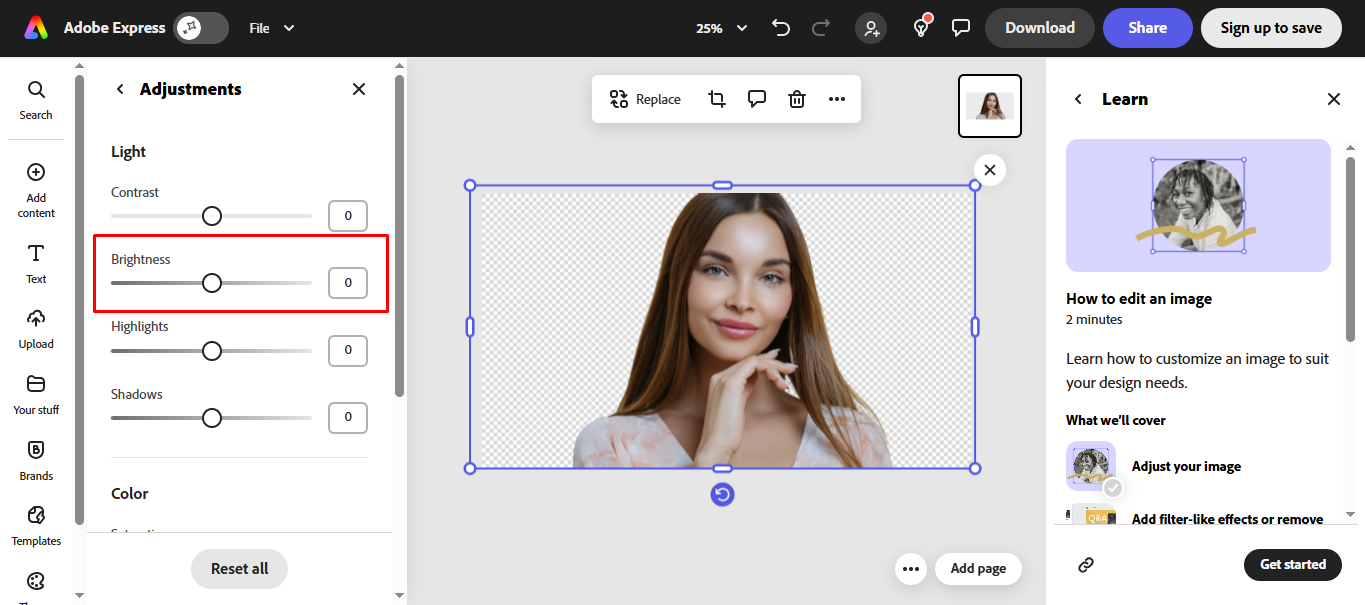Click the Reset all button in Adjustments
The image size is (1365, 605).
(x=239, y=568)
